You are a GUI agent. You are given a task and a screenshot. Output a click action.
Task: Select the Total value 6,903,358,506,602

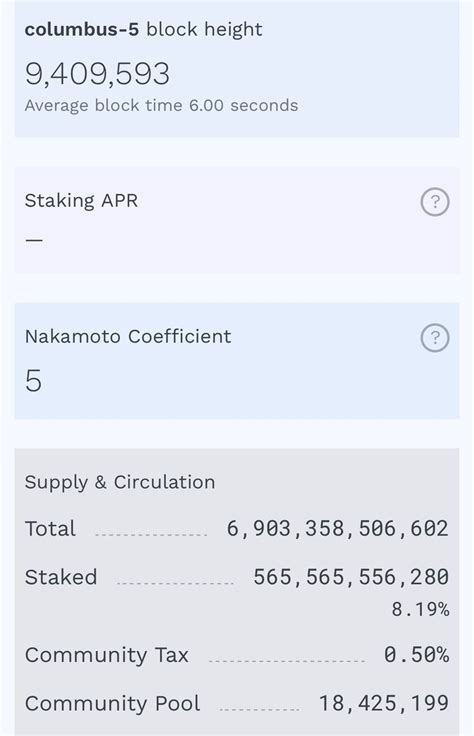coord(337,529)
